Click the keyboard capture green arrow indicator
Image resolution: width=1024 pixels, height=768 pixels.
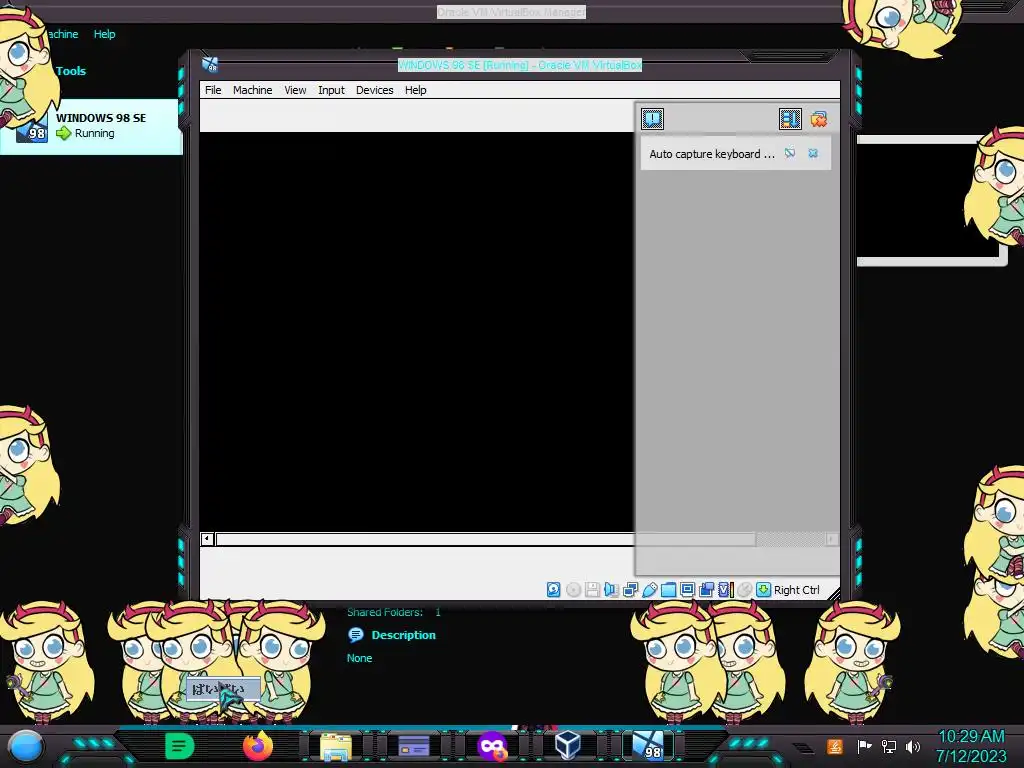(x=763, y=590)
